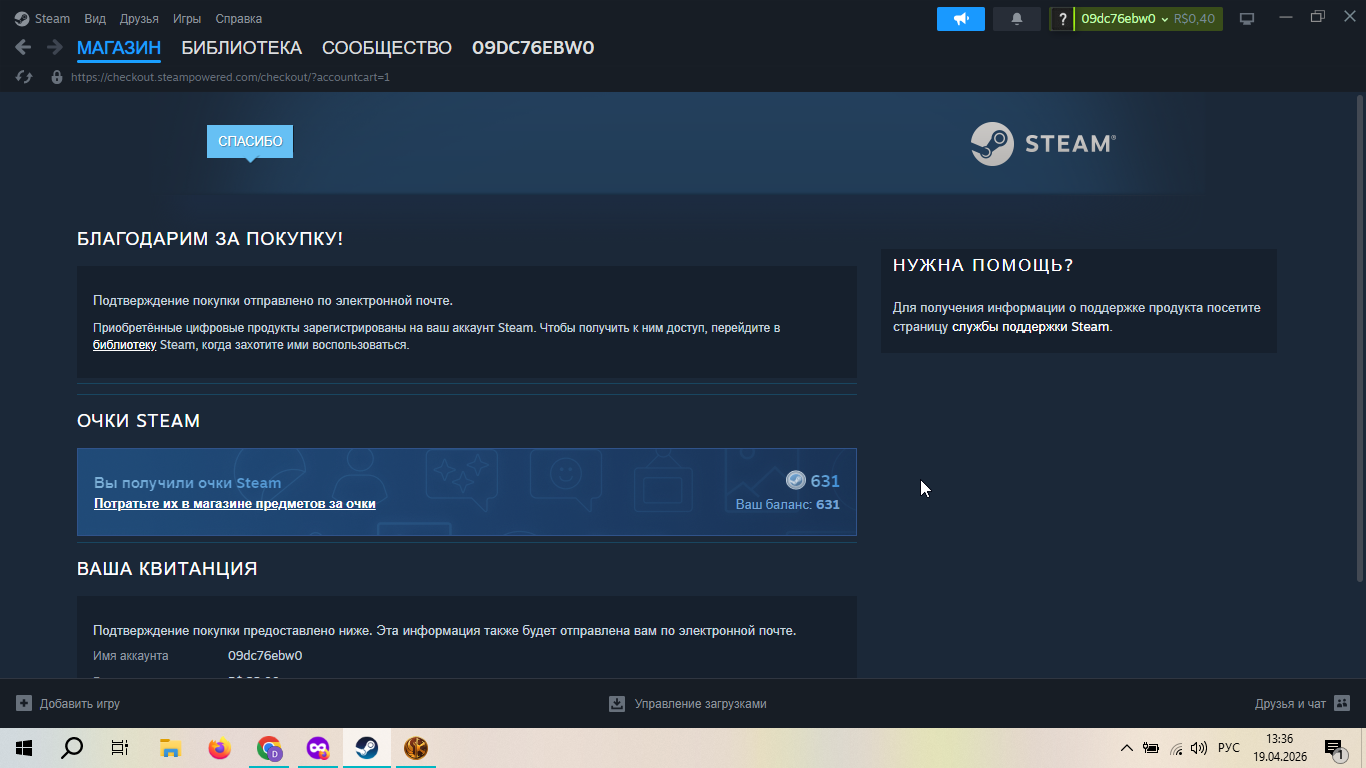Follow the библиотеку link
Viewport: 1366px width, 768px height.
[x=124, y=345]
